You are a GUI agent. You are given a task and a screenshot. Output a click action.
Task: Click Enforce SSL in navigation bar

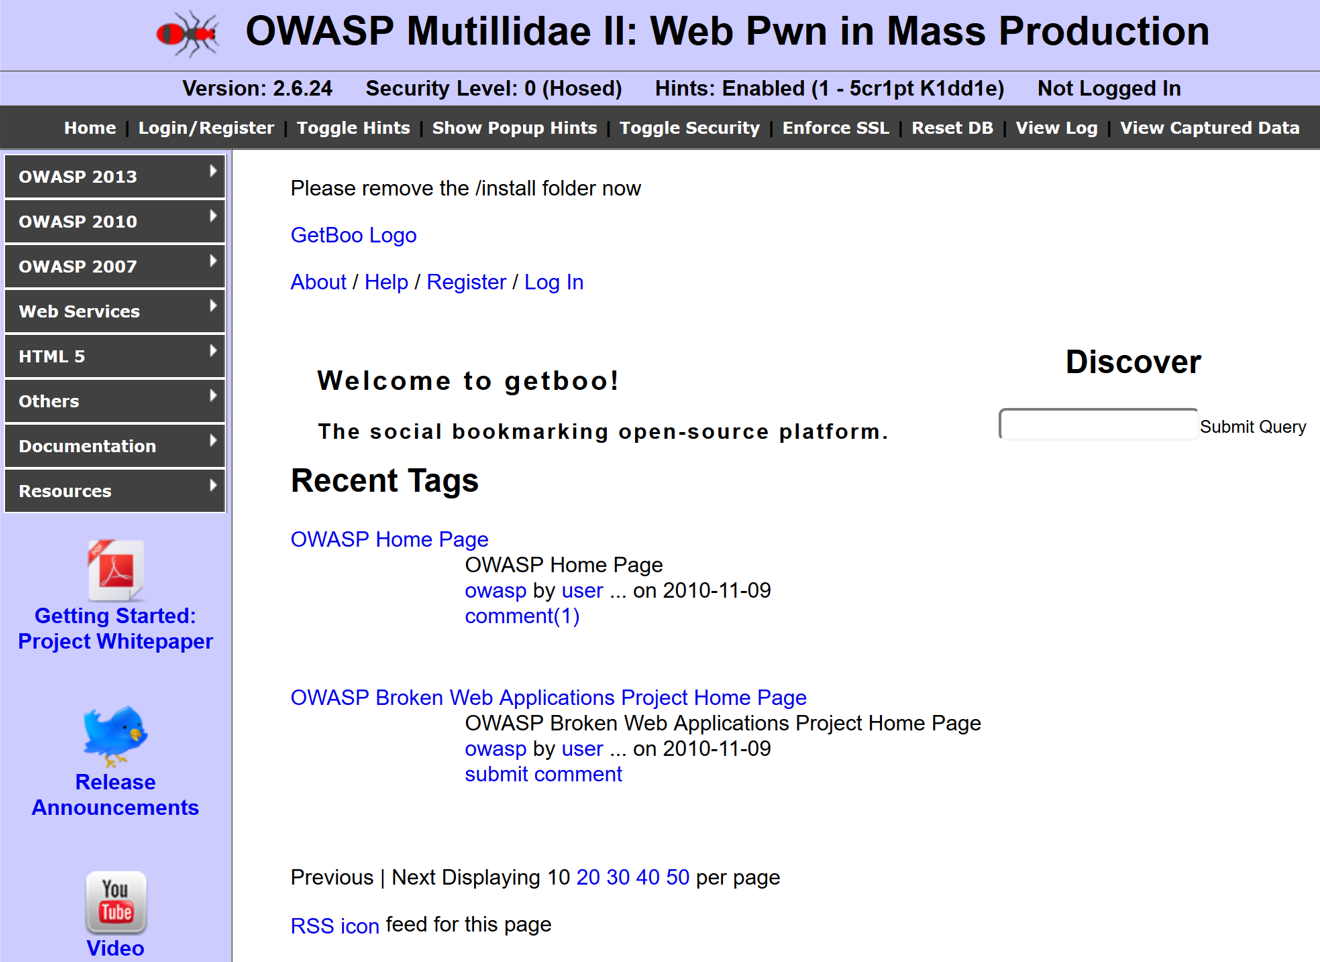click(x=835, y=128)
